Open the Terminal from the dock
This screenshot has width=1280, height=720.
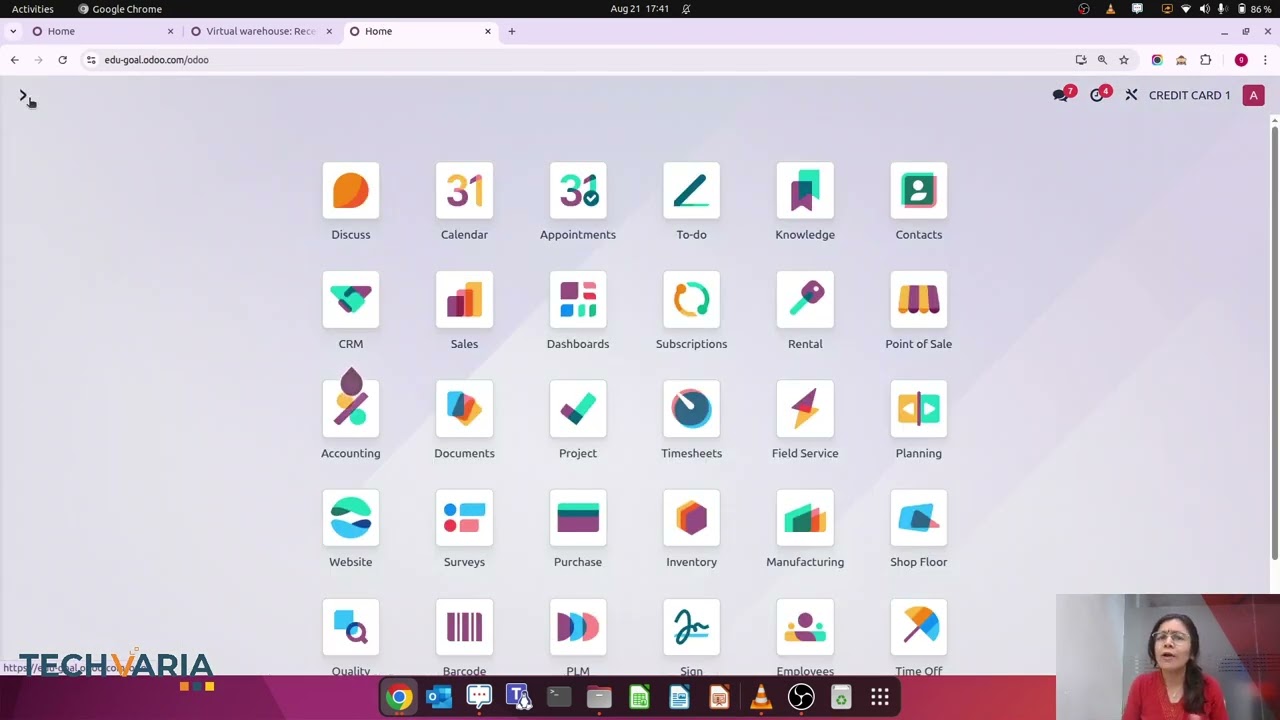559,697
